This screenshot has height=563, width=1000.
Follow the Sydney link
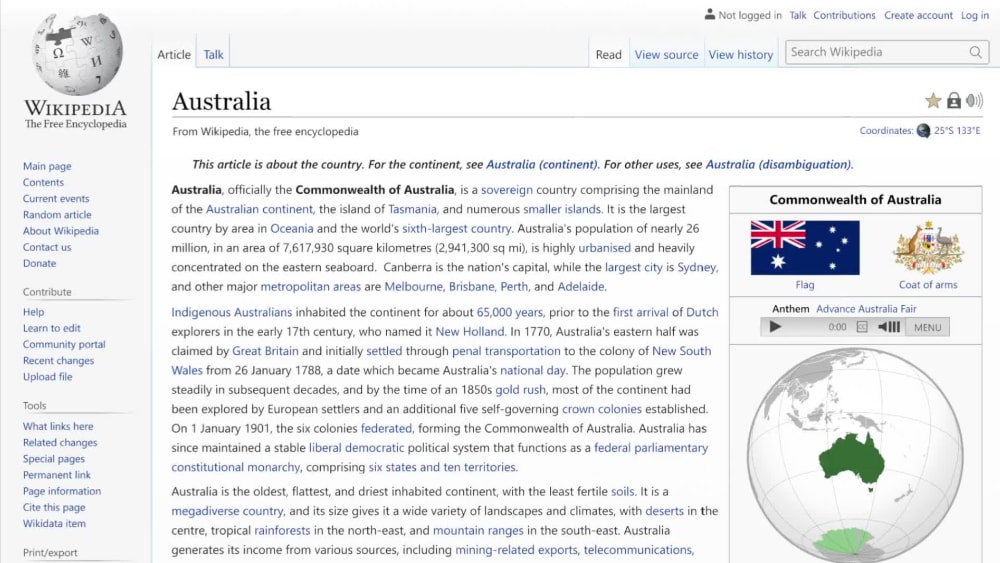[696, 267]
